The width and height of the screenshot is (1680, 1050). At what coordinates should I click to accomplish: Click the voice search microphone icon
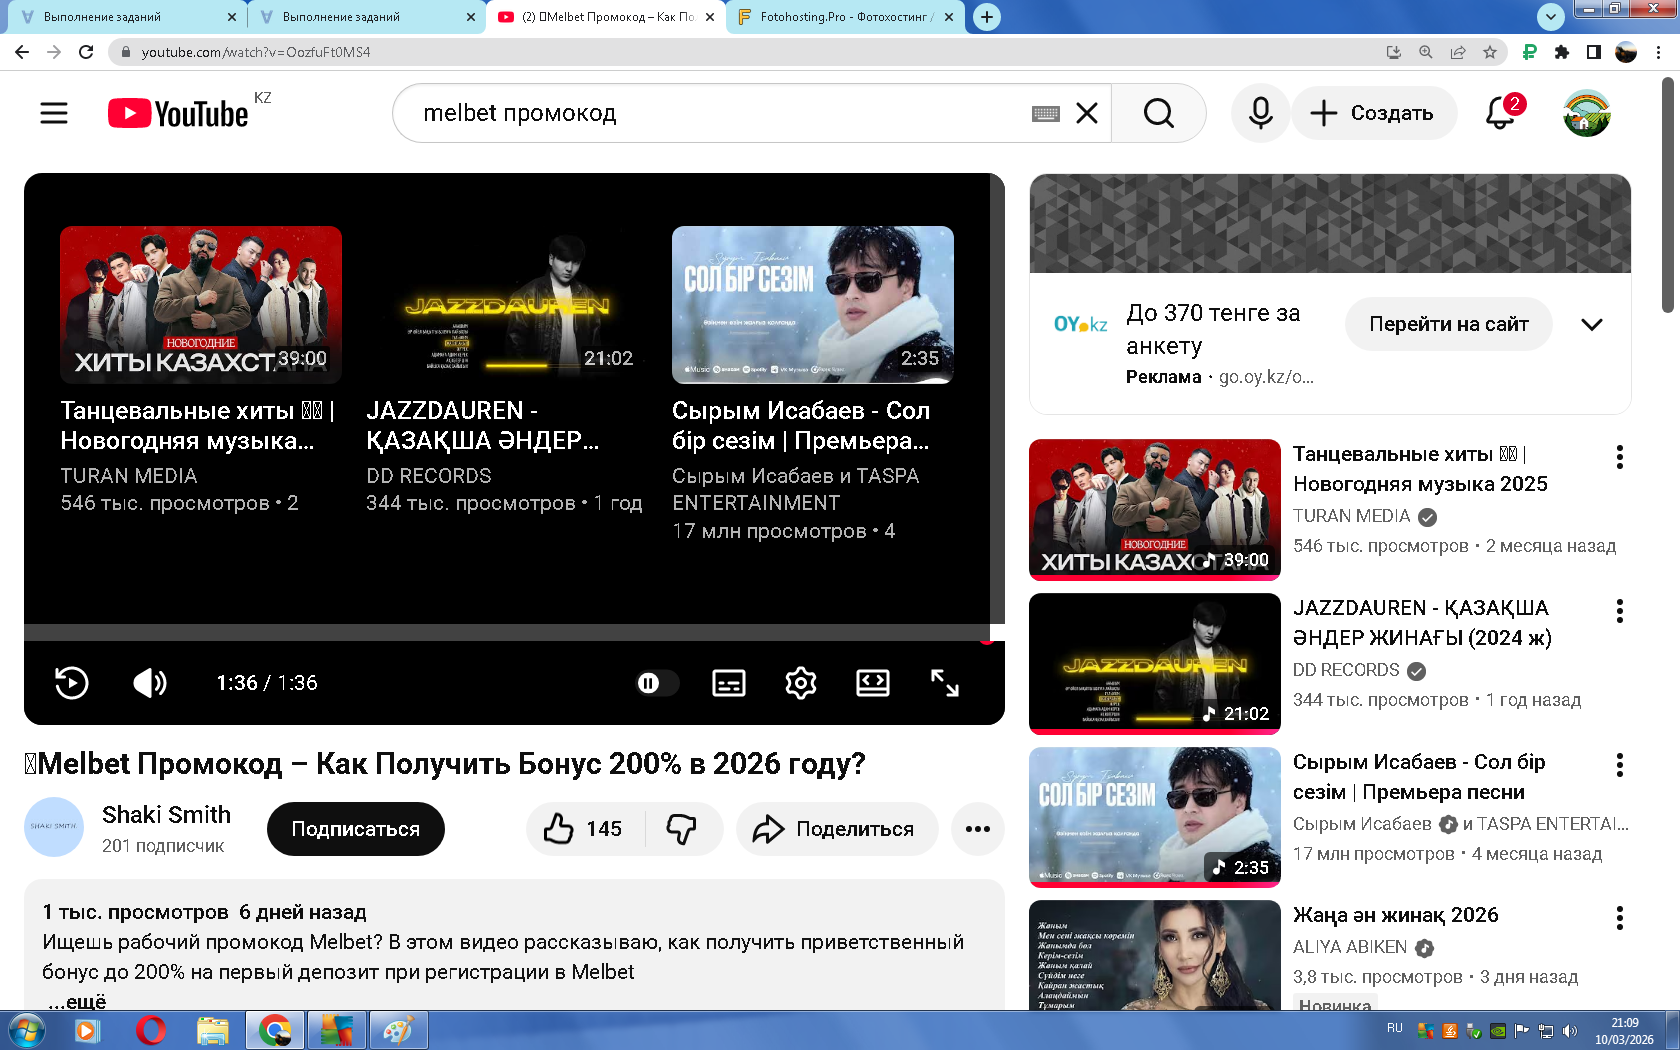click(1260, 113)
